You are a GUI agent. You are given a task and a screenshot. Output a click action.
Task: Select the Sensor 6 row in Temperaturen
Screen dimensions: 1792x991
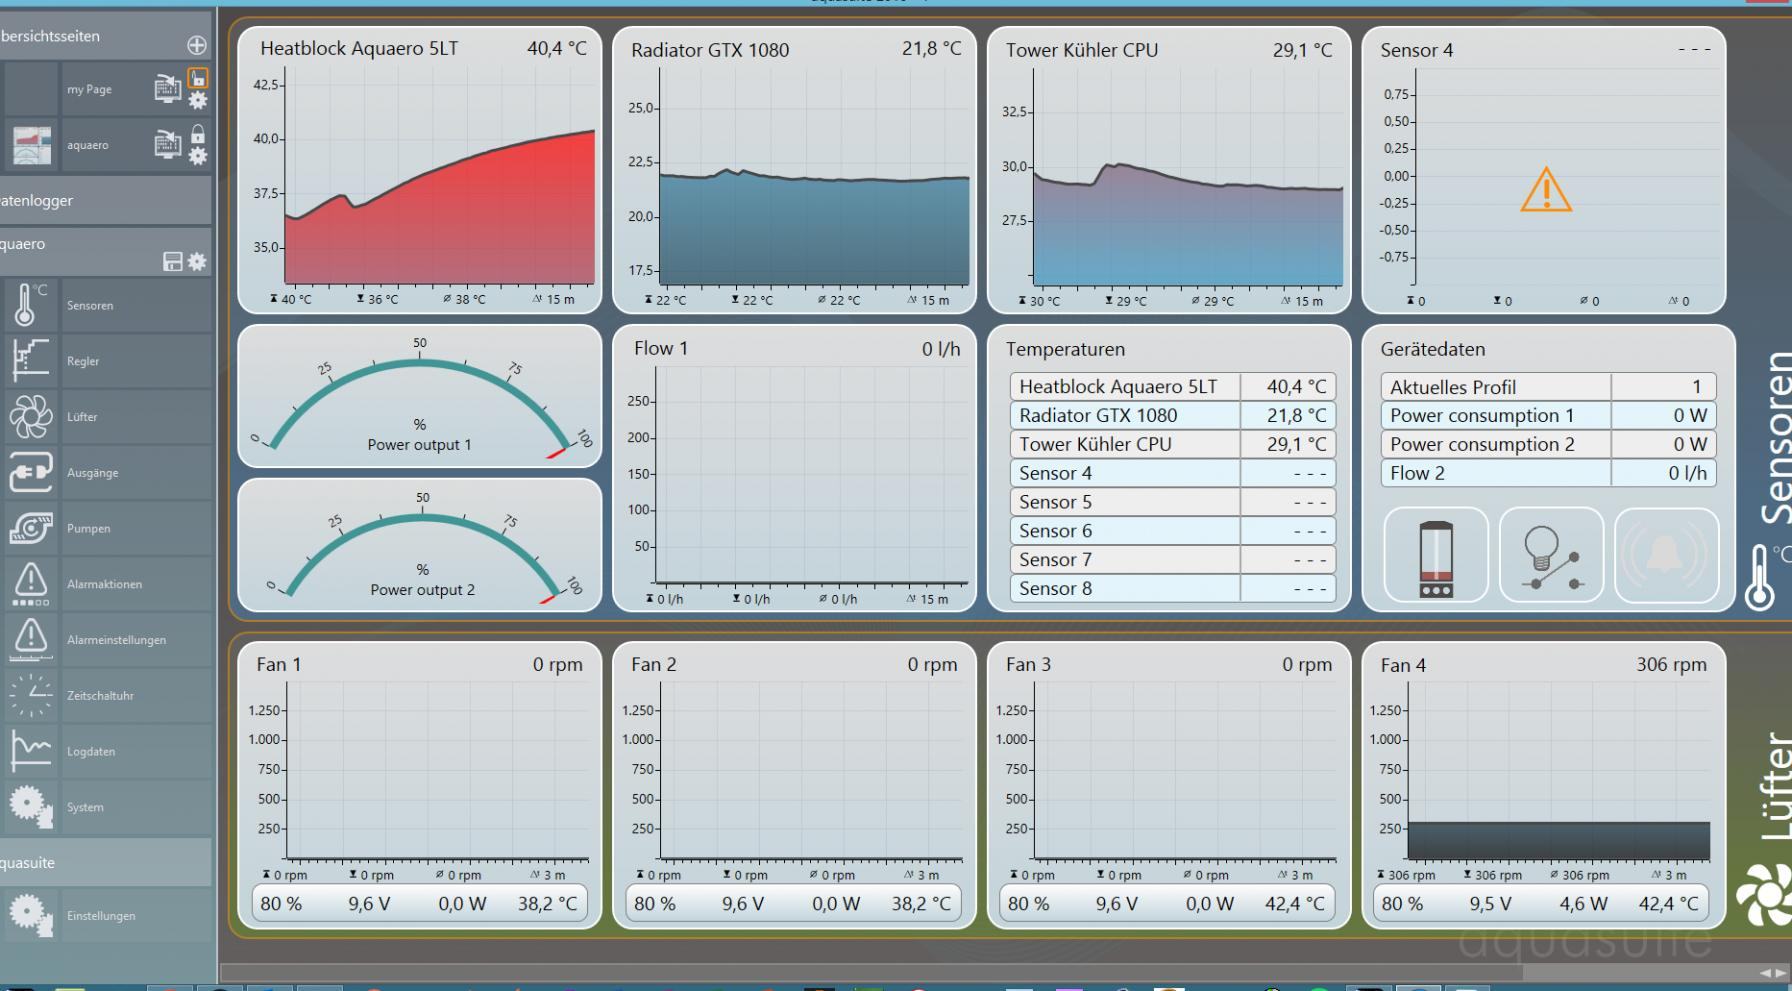coord(1173,531)
